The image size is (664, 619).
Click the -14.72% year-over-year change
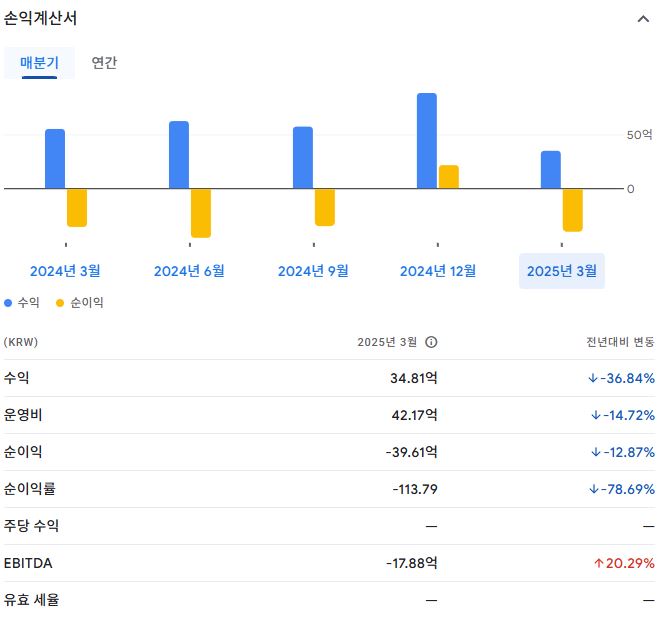[623, 415]
